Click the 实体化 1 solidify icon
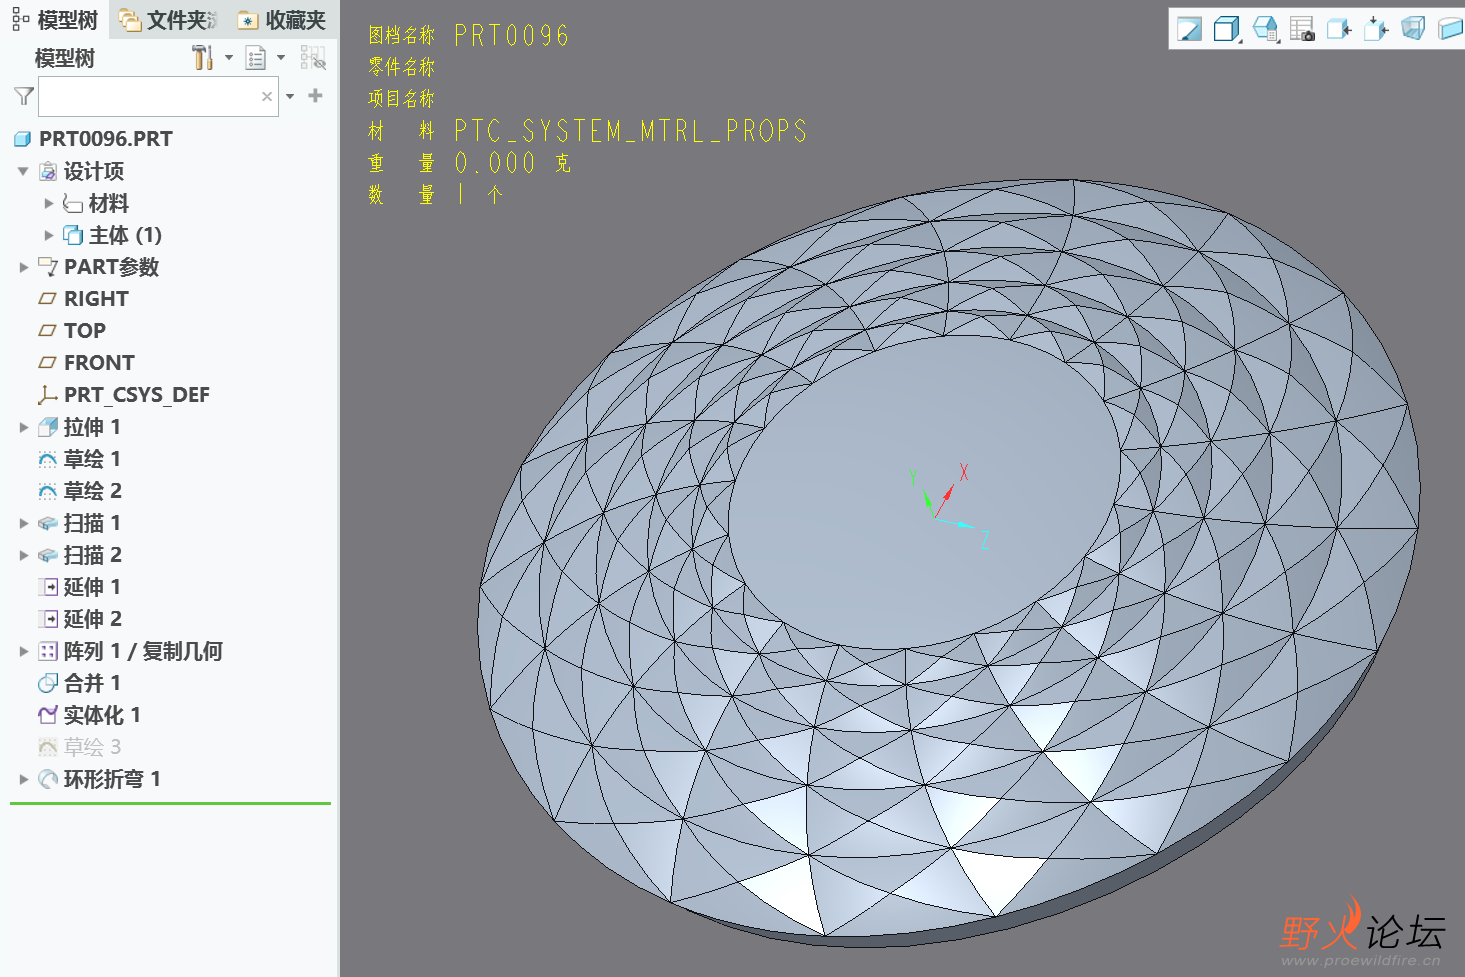 coord(47,715)
